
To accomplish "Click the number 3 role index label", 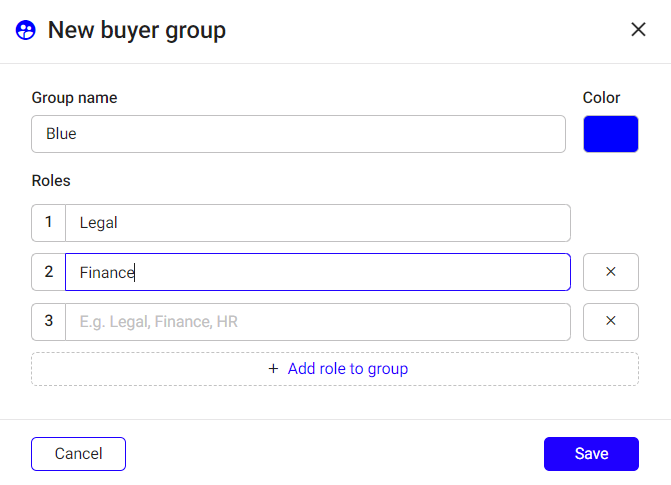I will (49, 321).
